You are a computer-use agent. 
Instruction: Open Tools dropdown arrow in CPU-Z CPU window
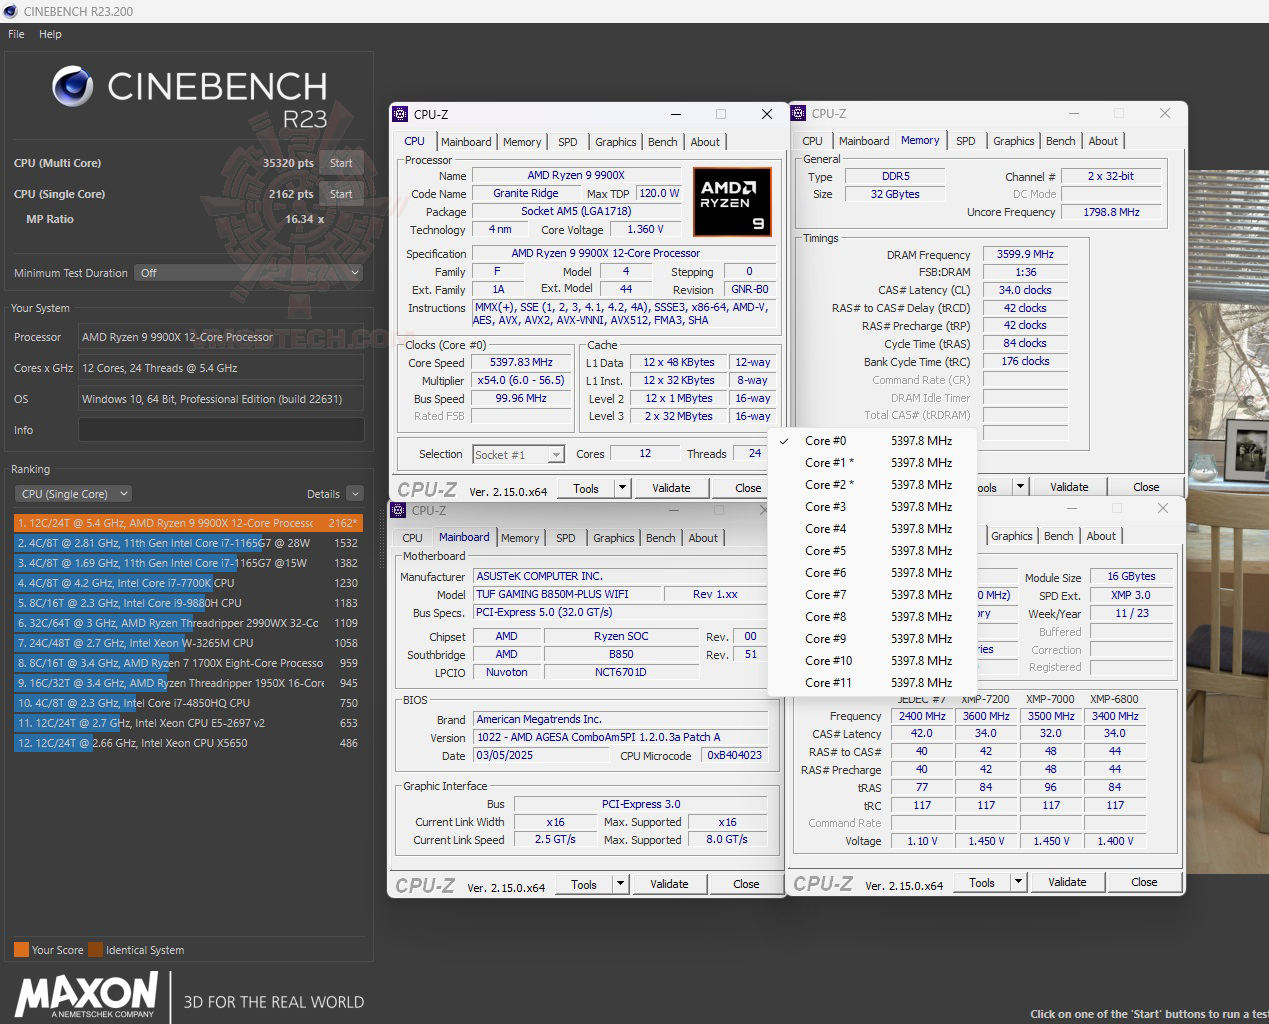pos(622,488)
